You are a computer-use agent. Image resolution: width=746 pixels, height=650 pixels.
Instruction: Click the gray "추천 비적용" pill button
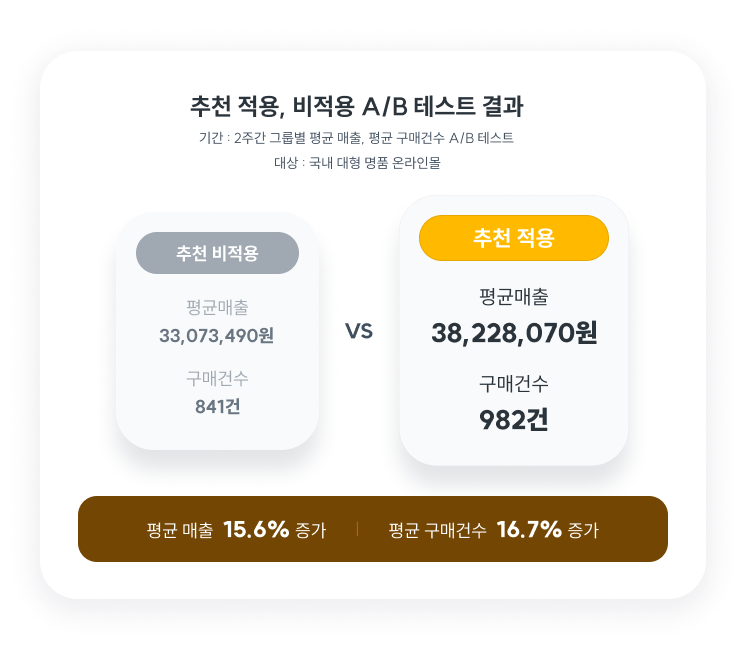click(x=217, y=253)
